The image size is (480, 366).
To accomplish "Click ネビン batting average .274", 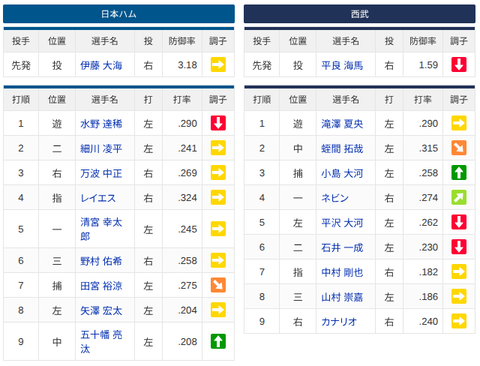I will coord(428,198).
